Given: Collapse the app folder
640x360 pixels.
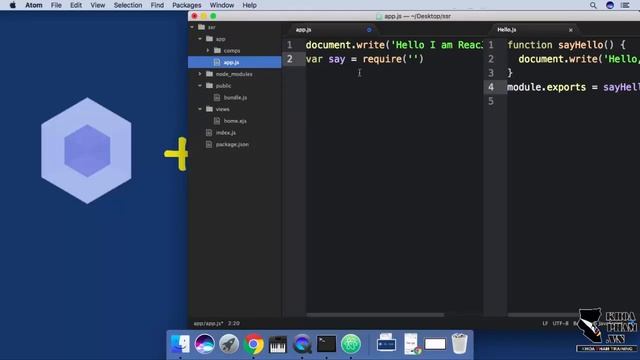Looking at the screenshot, I should tap(200, 39).
